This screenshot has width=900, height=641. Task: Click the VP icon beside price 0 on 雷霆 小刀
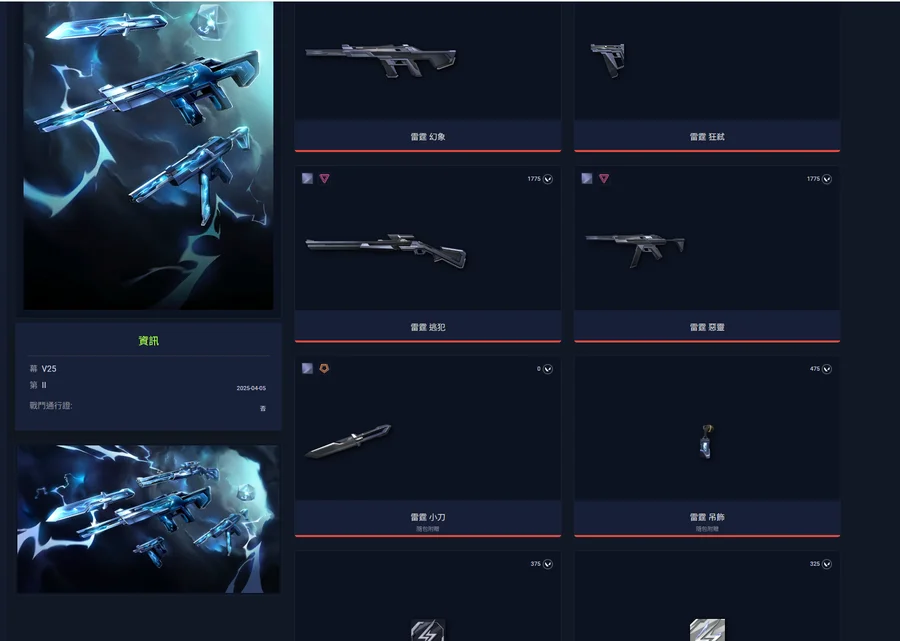[548, 369]
